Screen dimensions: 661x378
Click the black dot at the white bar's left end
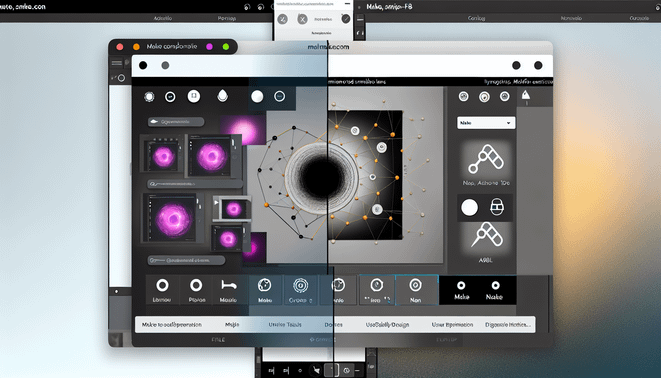pos(143,65)
